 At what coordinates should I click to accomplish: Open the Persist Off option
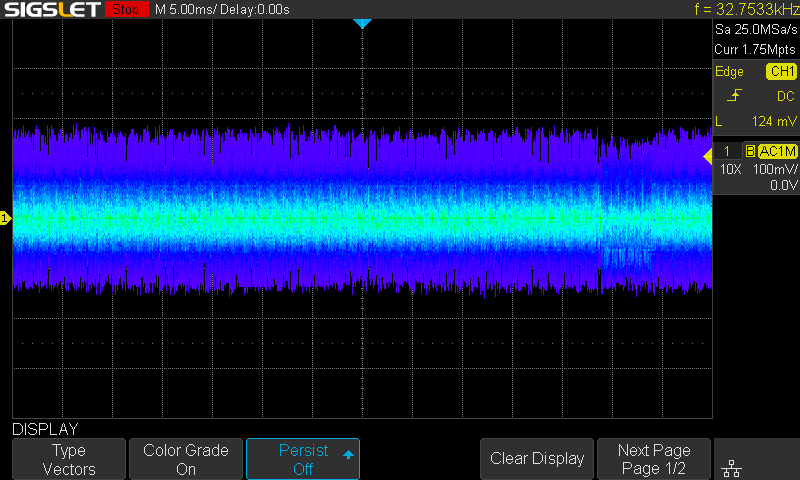click(x=303, y=459)
